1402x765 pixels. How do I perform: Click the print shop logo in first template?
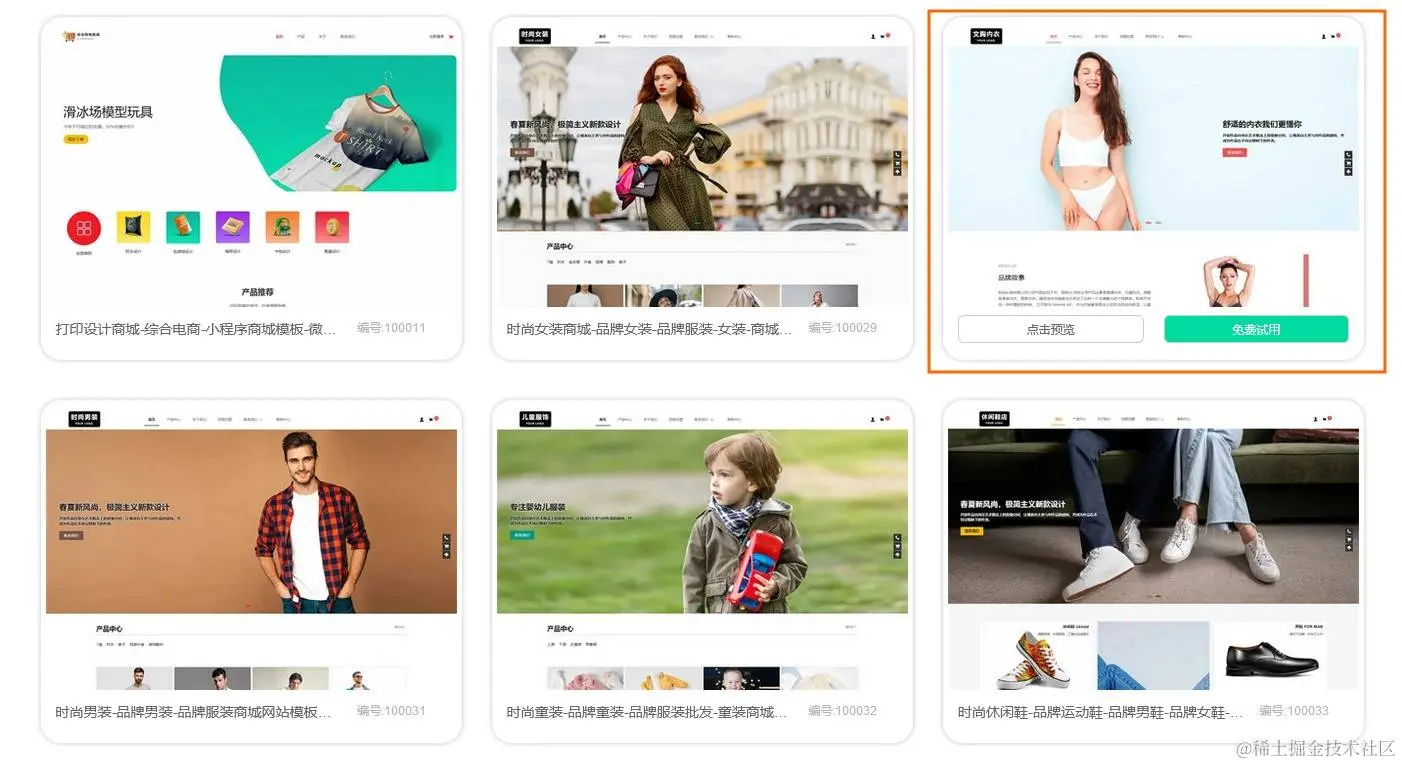79,37
